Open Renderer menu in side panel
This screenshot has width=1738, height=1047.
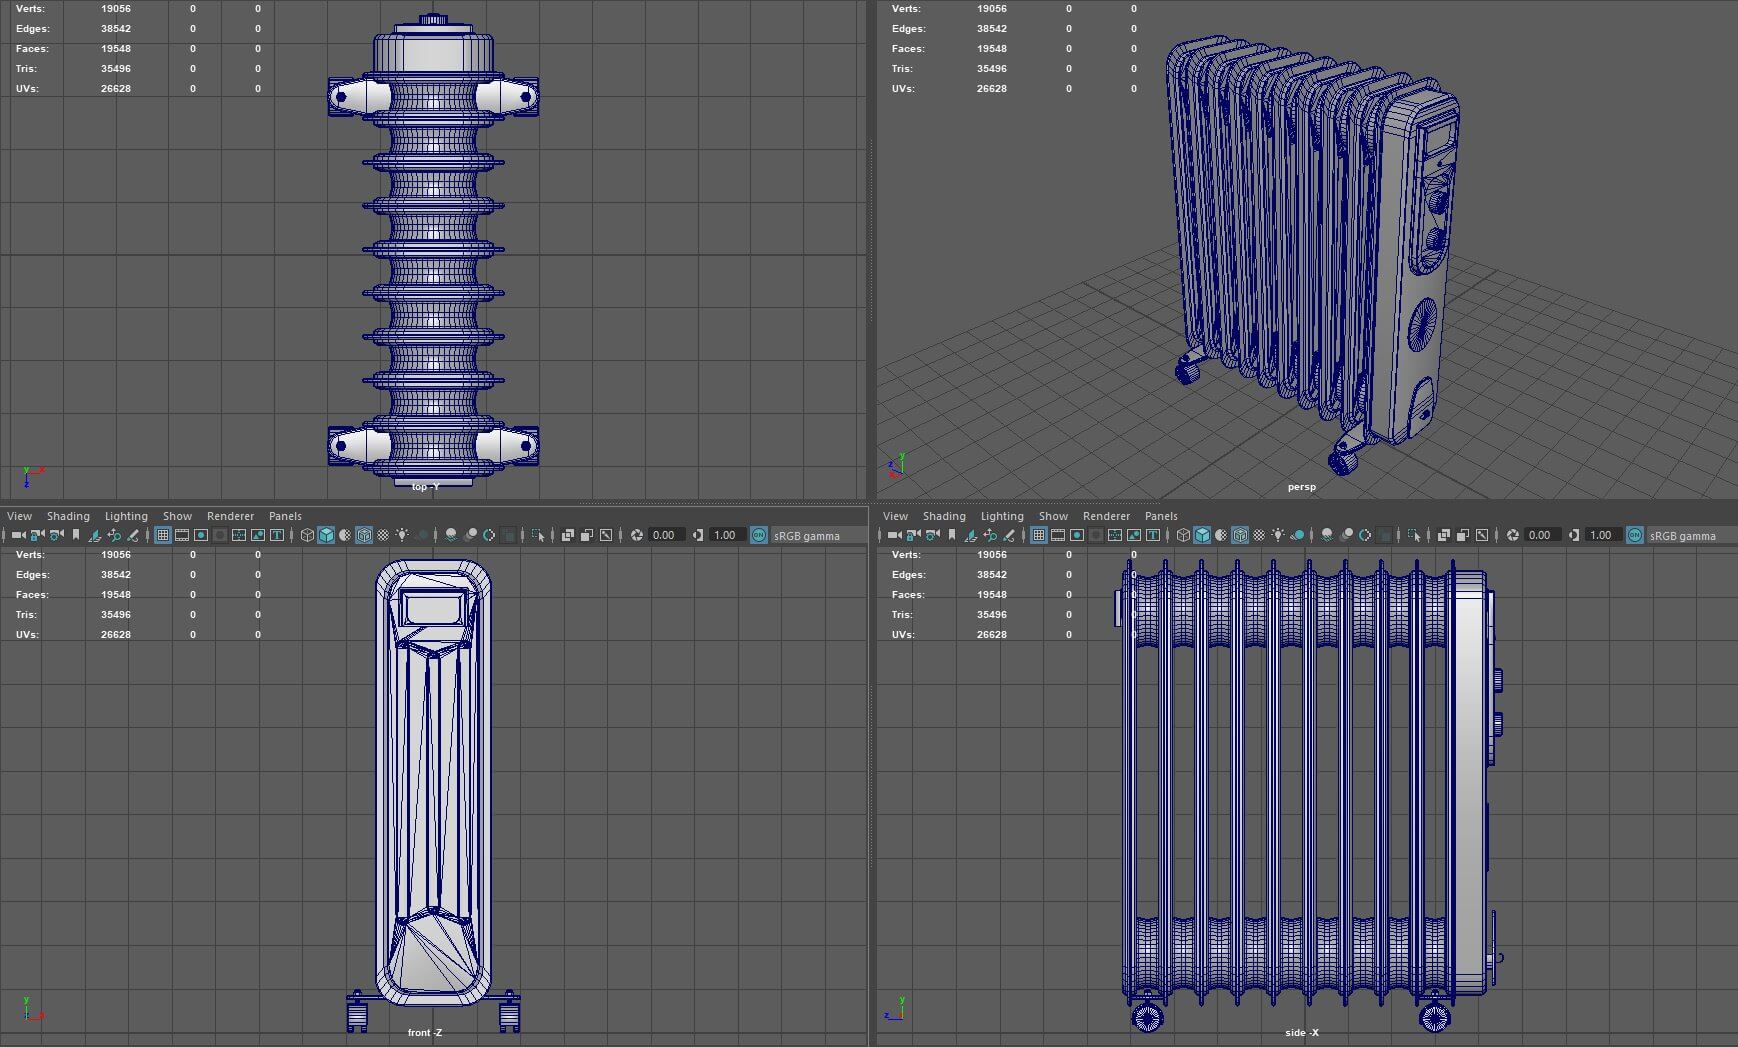pos(1106,516)
